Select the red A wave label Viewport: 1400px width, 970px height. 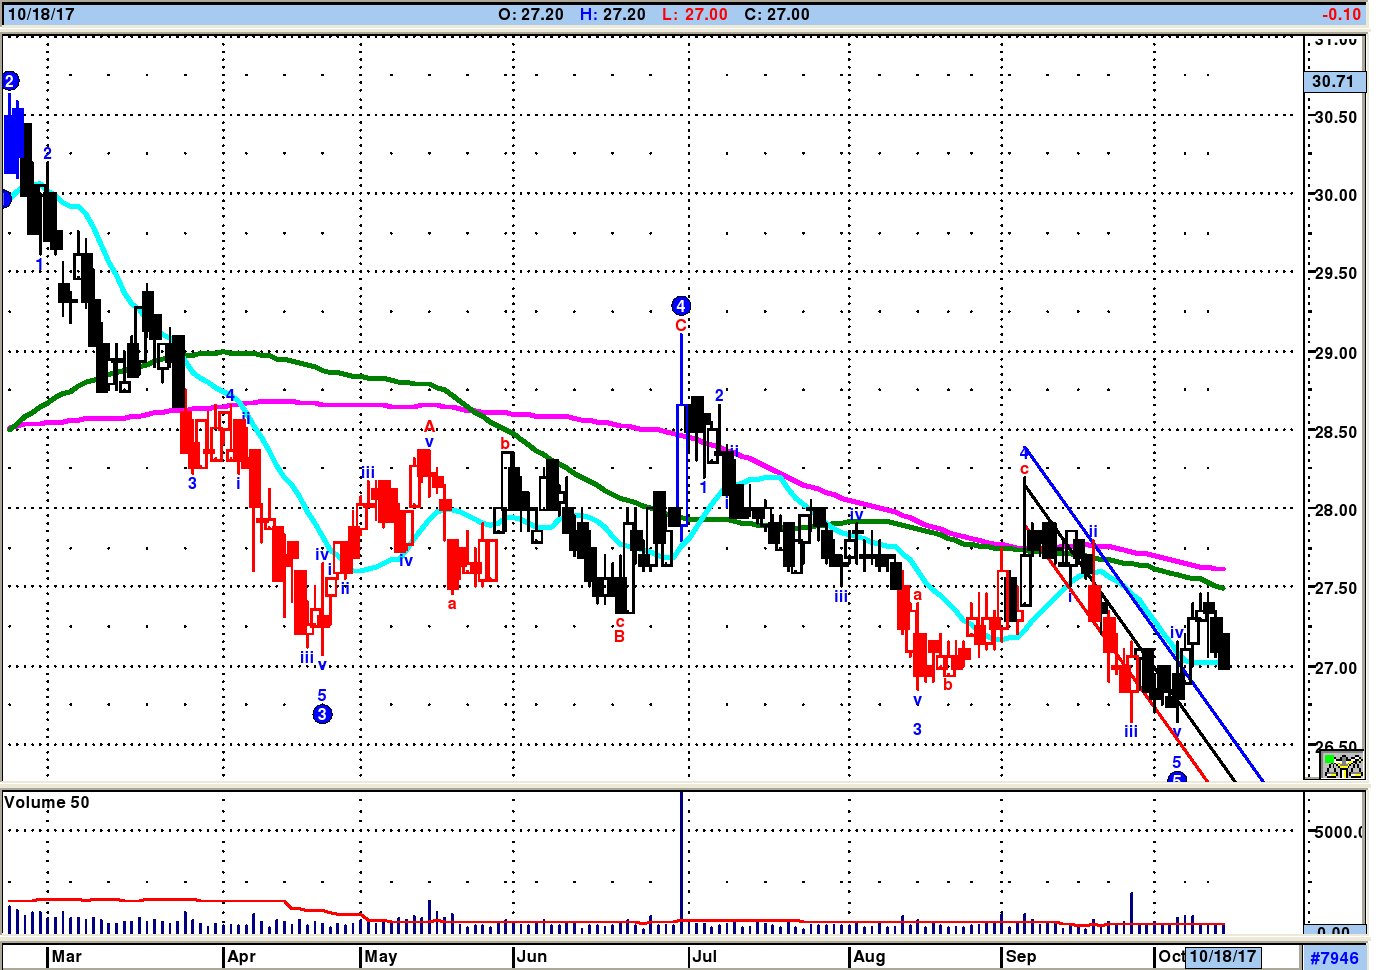pos(429,427)
